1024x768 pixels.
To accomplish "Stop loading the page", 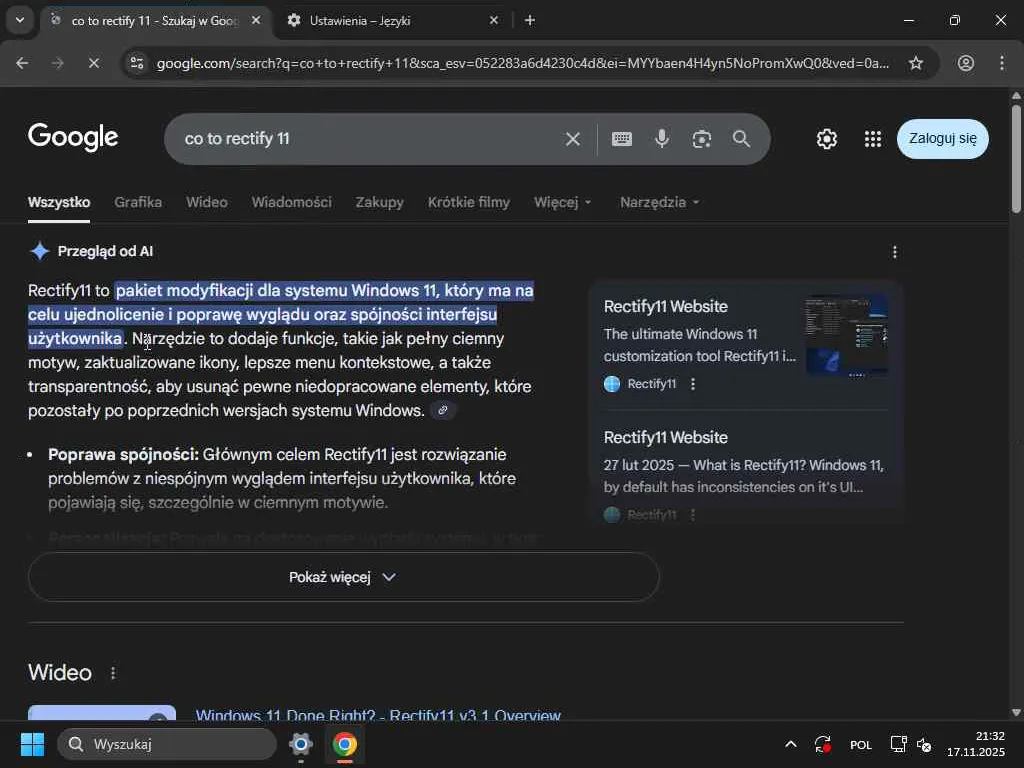I will pos(93,63).
